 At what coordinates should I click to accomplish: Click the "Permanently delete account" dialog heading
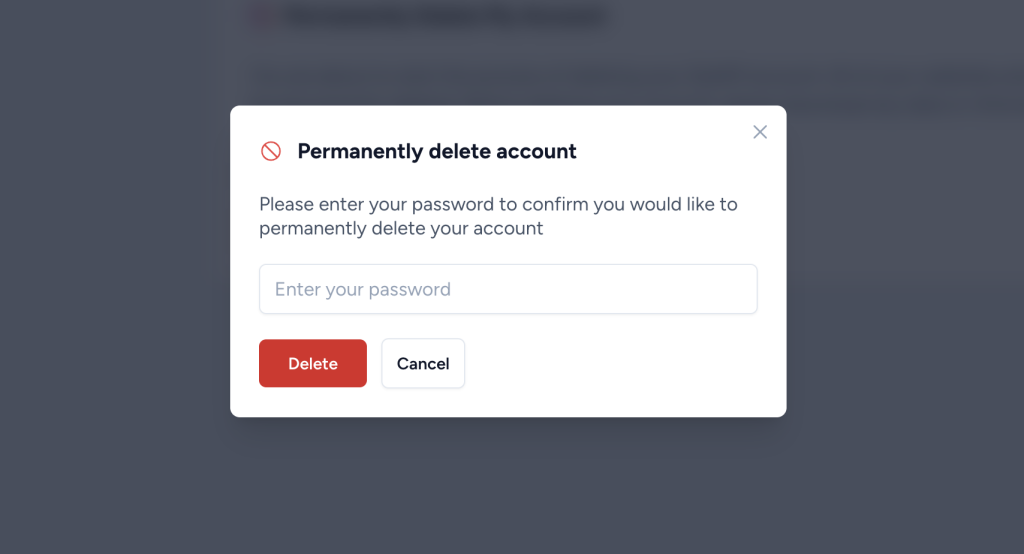[437, 152]
